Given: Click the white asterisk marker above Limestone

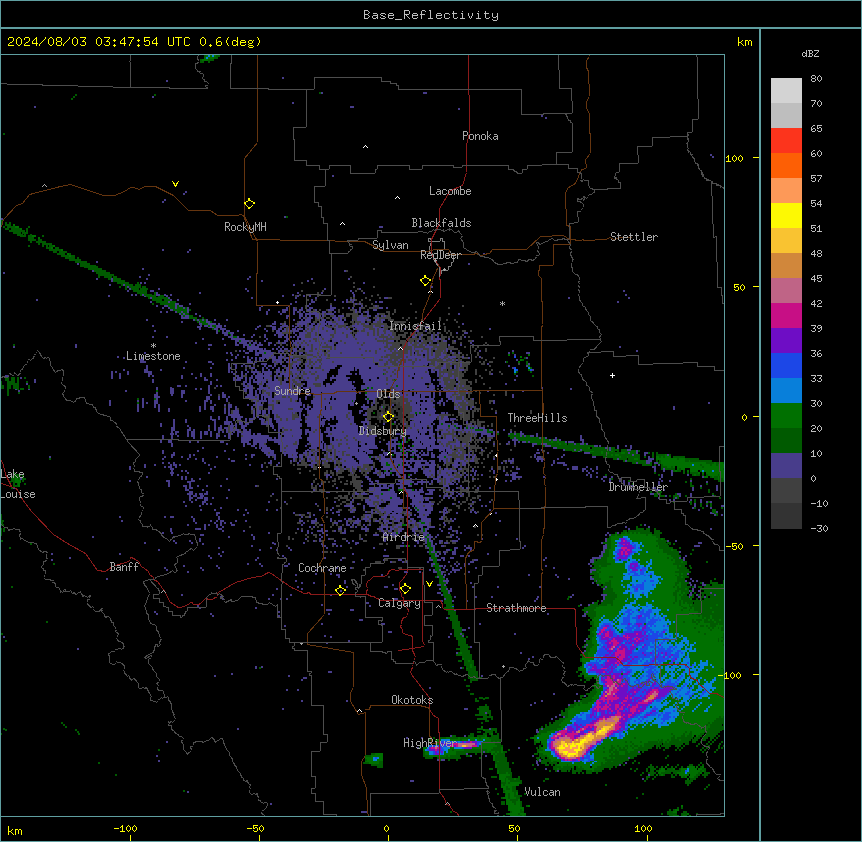Looking at the screenshot, I should coord(153,346).
